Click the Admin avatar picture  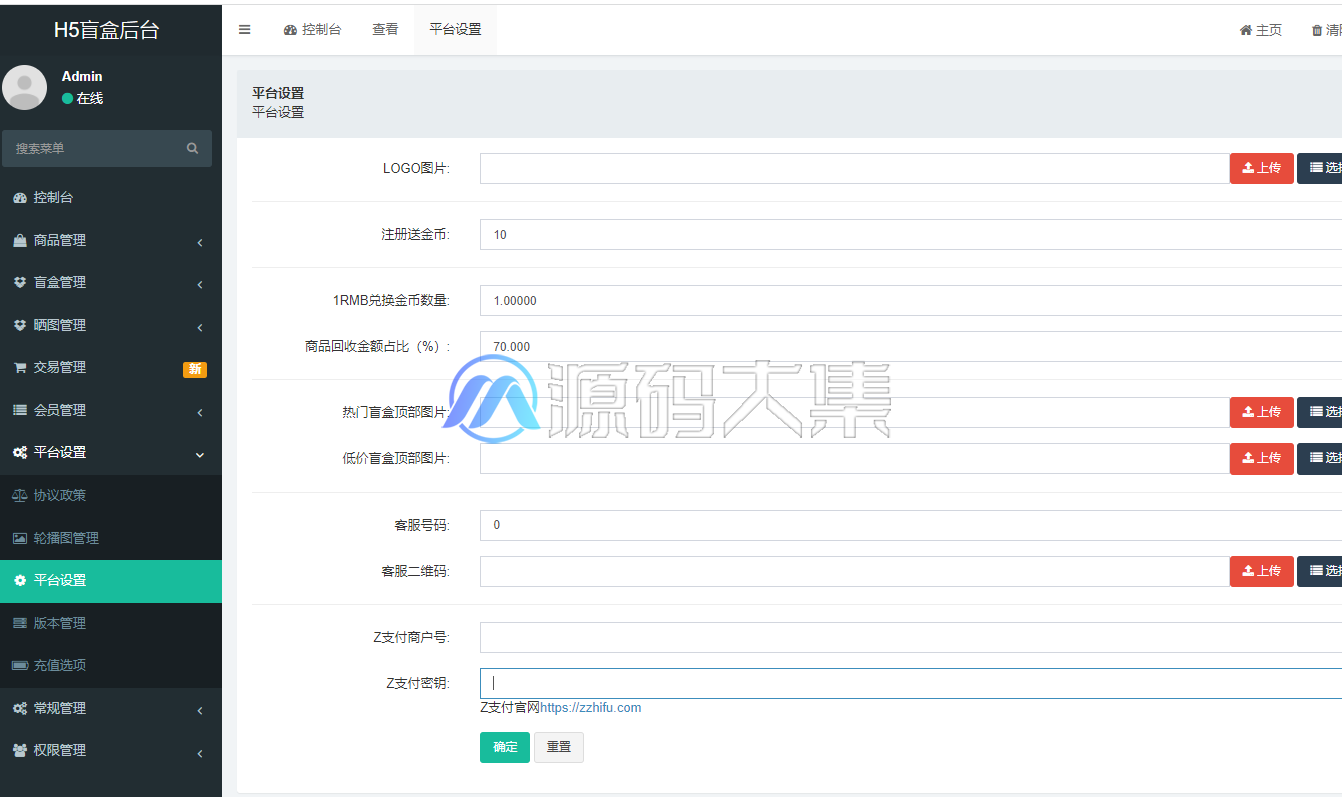click(24, 87)
